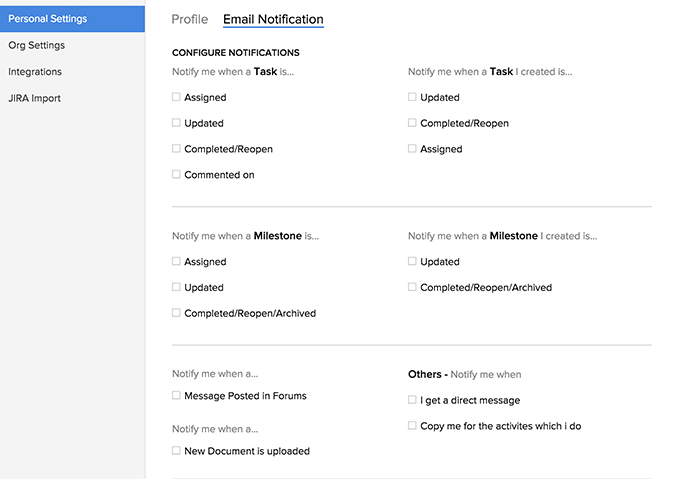Toggle Task Completed/Reopen notification
This screenshot has width=680, height=479.
click(176, 149)
